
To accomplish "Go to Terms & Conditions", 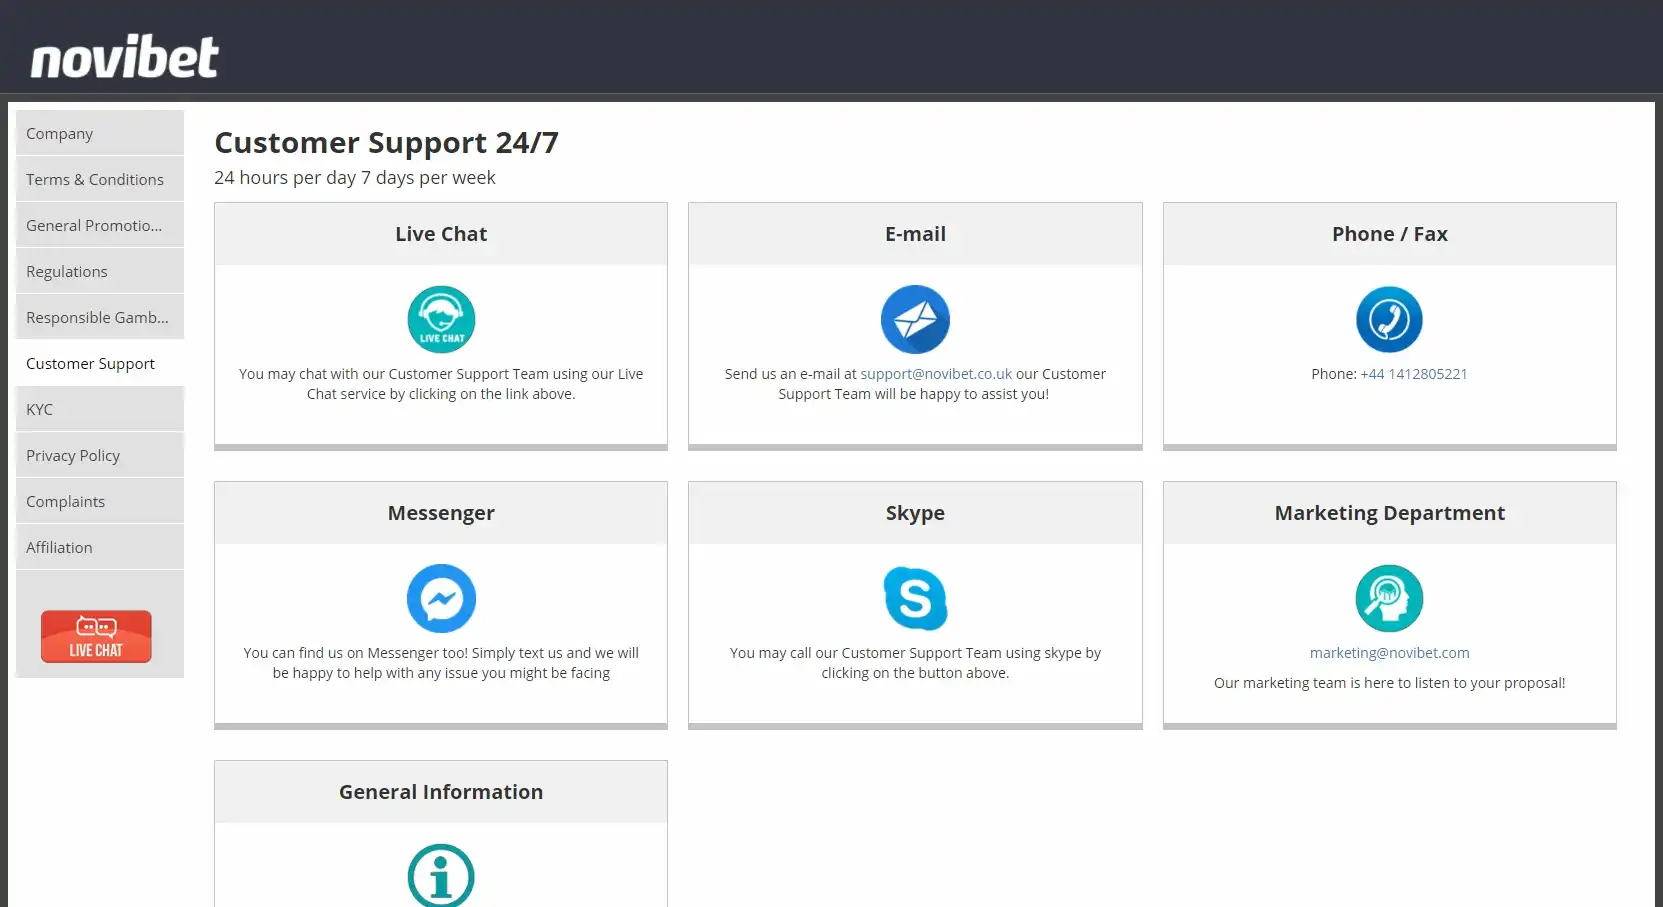I will [x=100, y=179].
